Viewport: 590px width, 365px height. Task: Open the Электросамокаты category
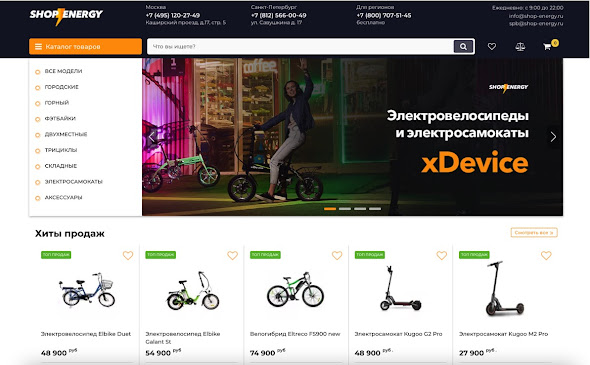pyautogui.click(x=73, y=182)
